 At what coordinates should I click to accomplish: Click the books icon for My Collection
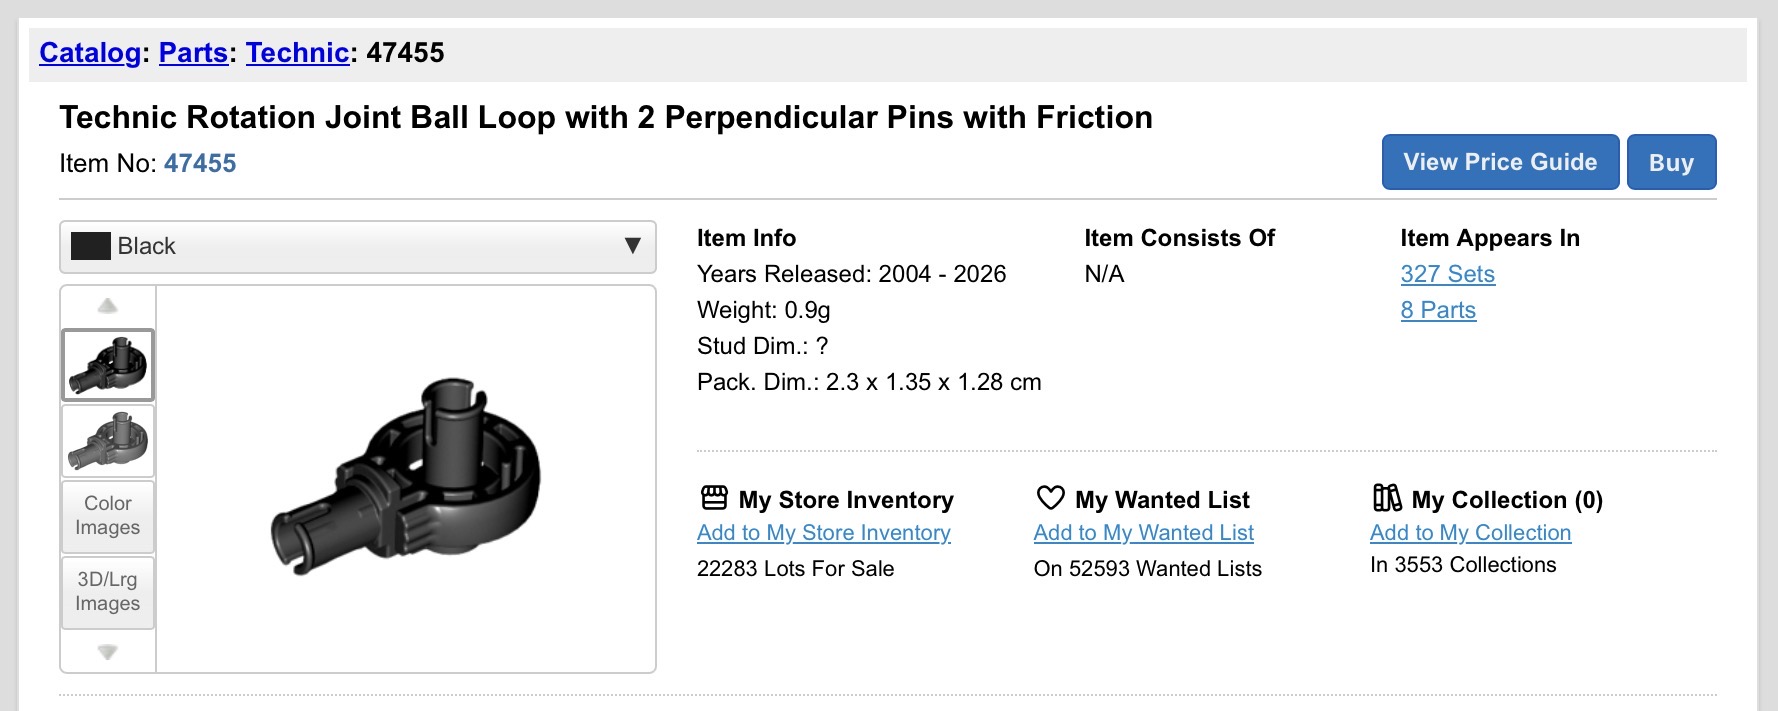tap(1387, 497)
